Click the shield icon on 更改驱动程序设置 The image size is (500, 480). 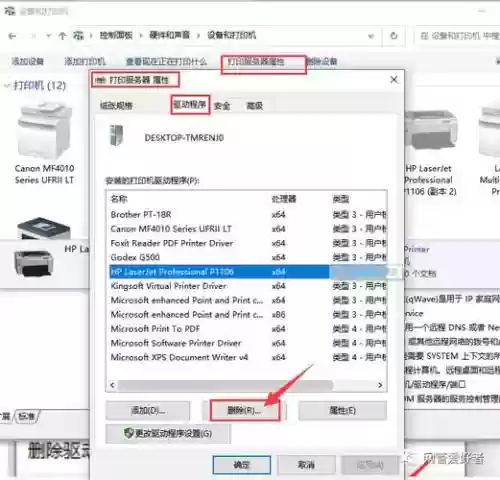click(129, 433)
